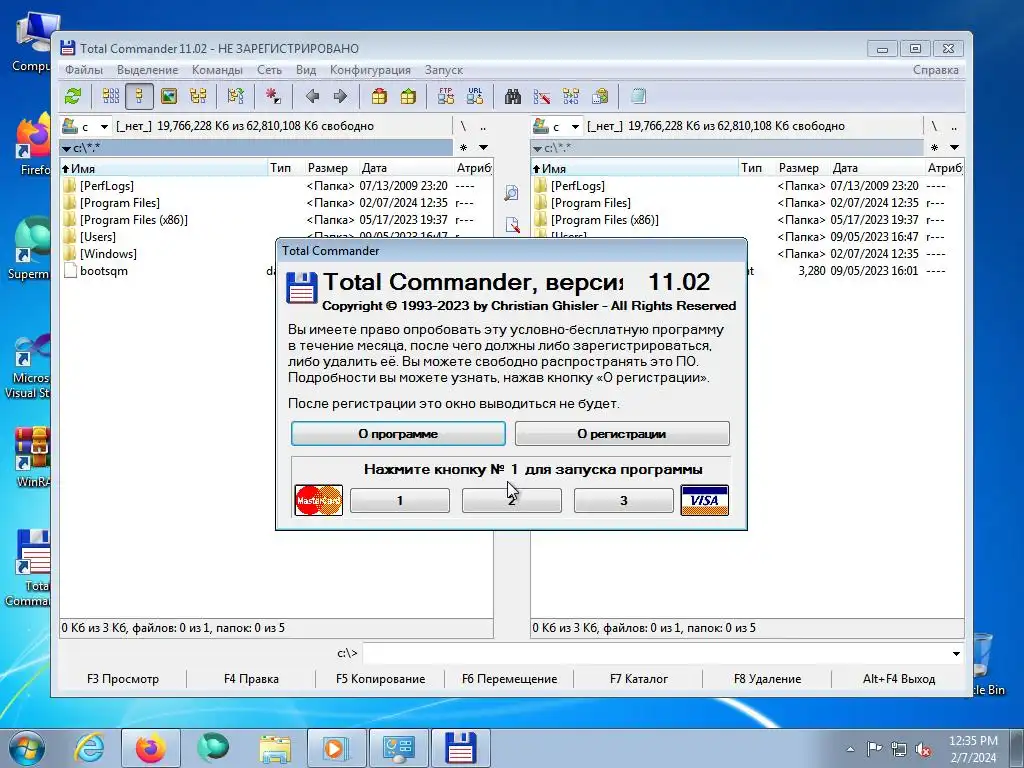Select [PerfLogs] folder in left panel

pos(106,186)
